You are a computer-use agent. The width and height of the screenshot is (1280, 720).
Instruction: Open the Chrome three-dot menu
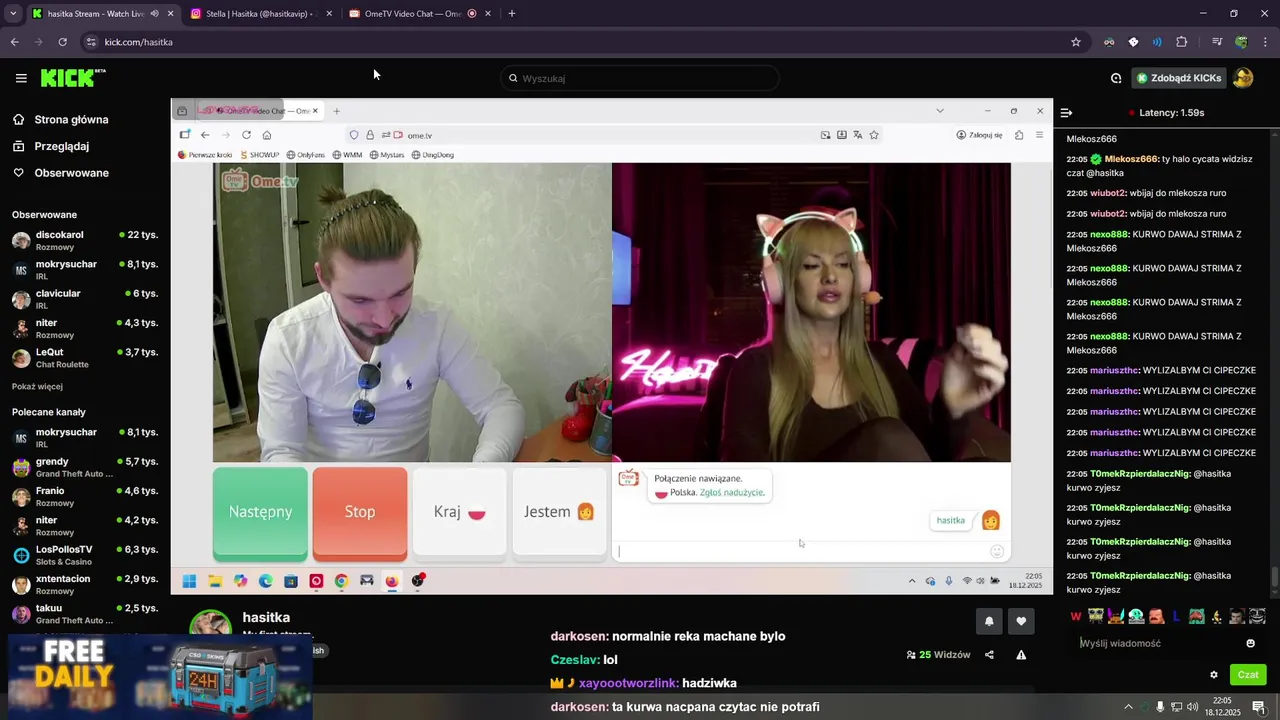pyautogui.click(x=1265, y=42)
